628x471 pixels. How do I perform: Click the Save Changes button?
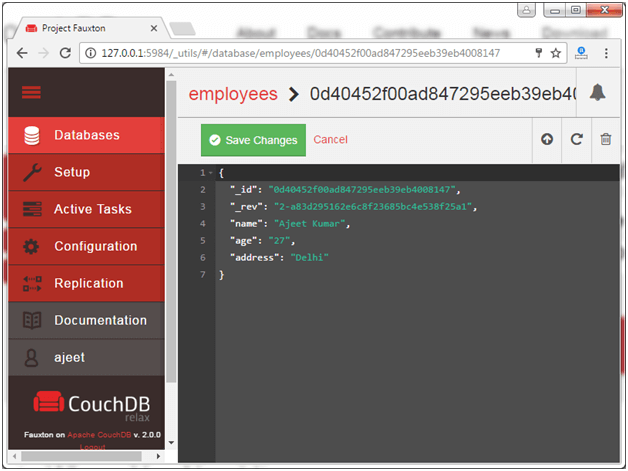253,140
